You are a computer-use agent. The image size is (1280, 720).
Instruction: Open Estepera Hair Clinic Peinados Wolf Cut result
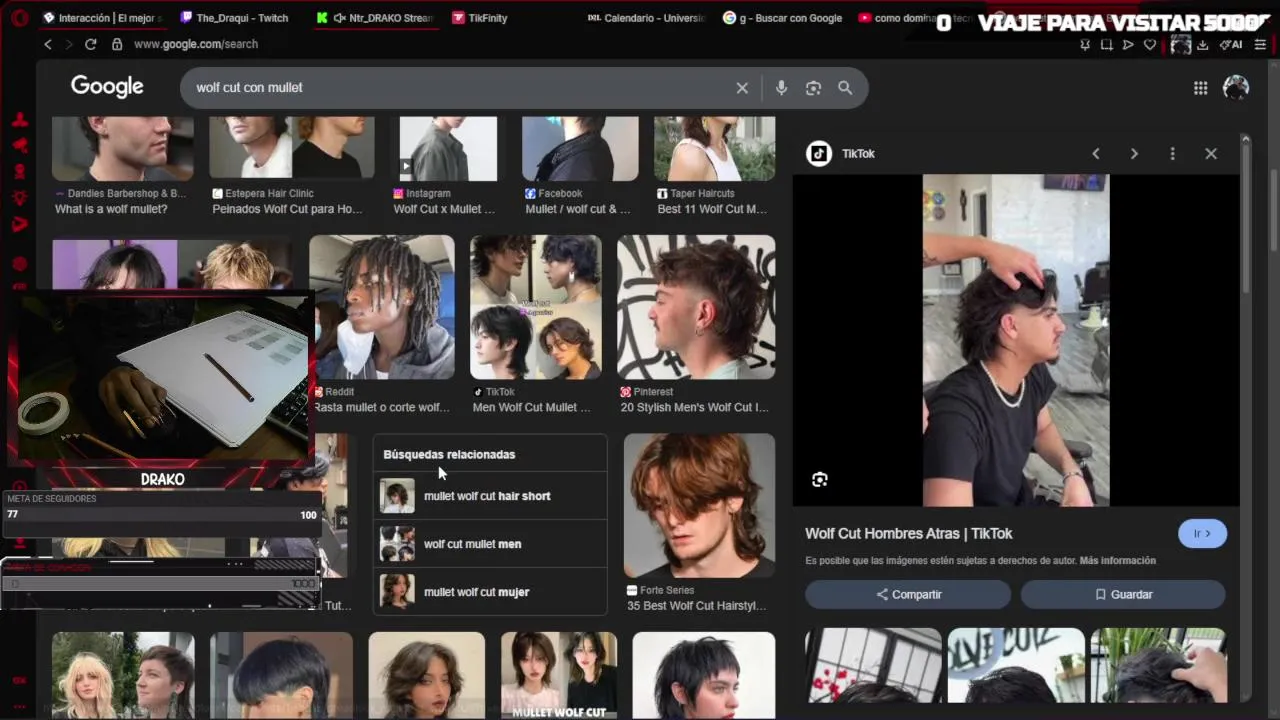click(292, 148)
